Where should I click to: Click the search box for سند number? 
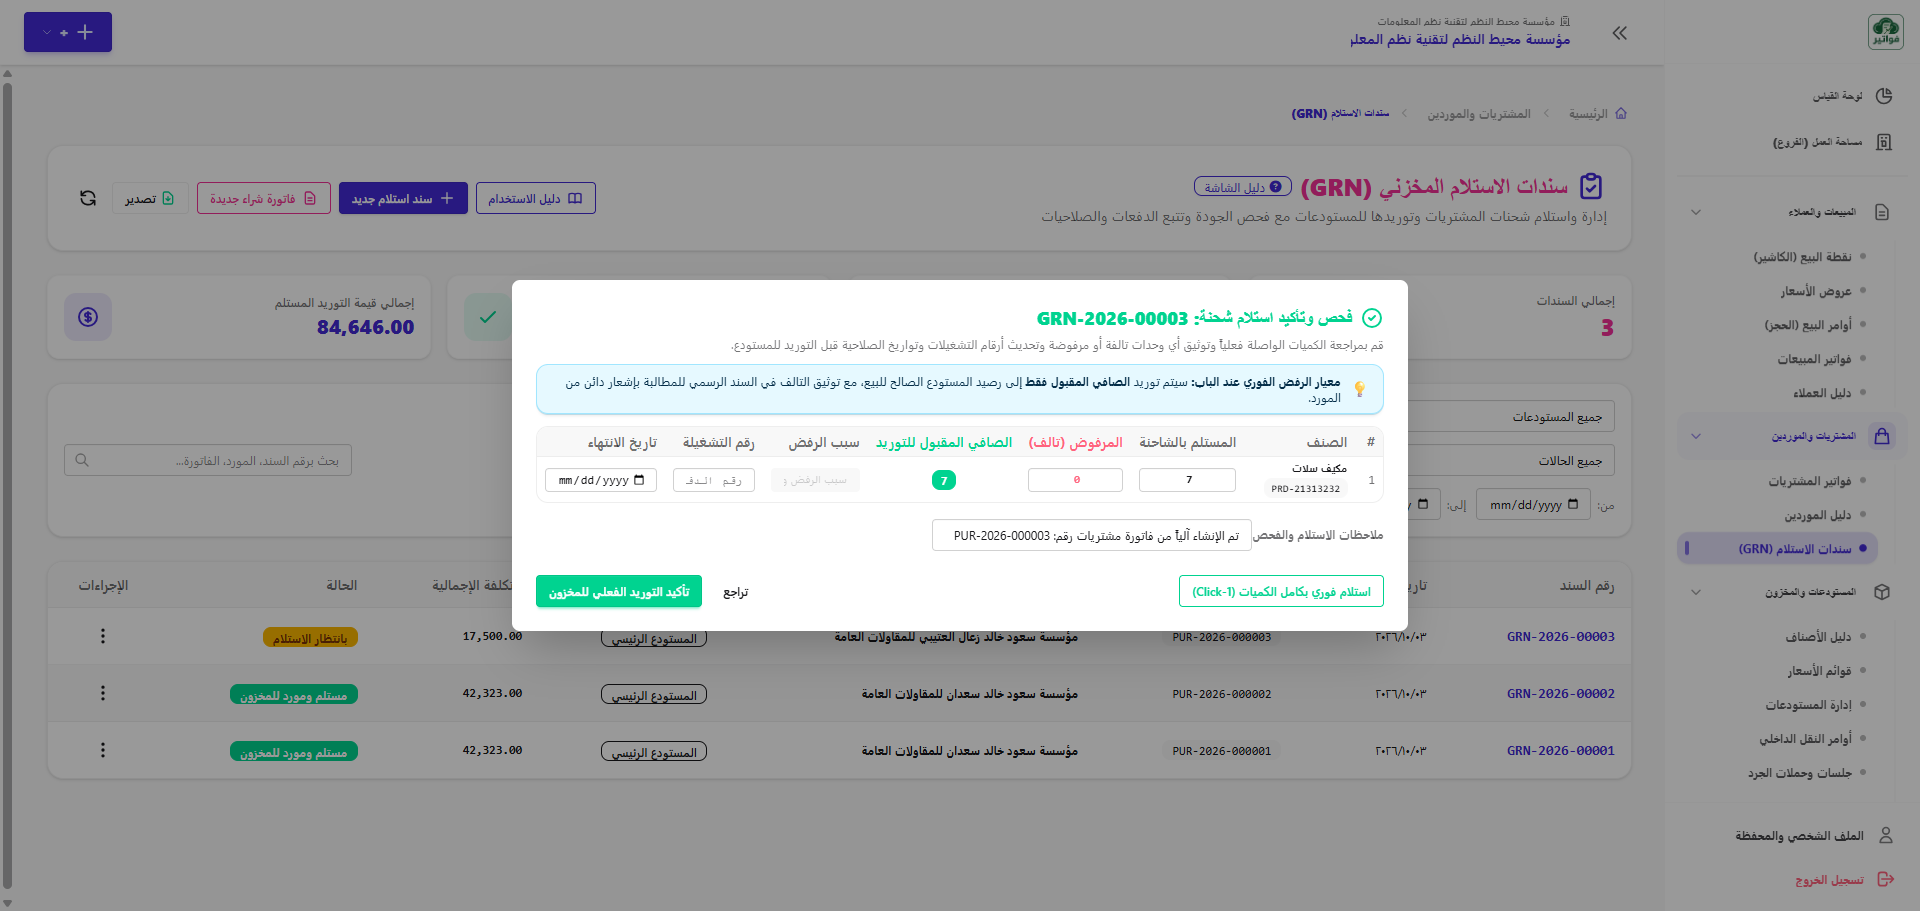click(x=208, y=460)
